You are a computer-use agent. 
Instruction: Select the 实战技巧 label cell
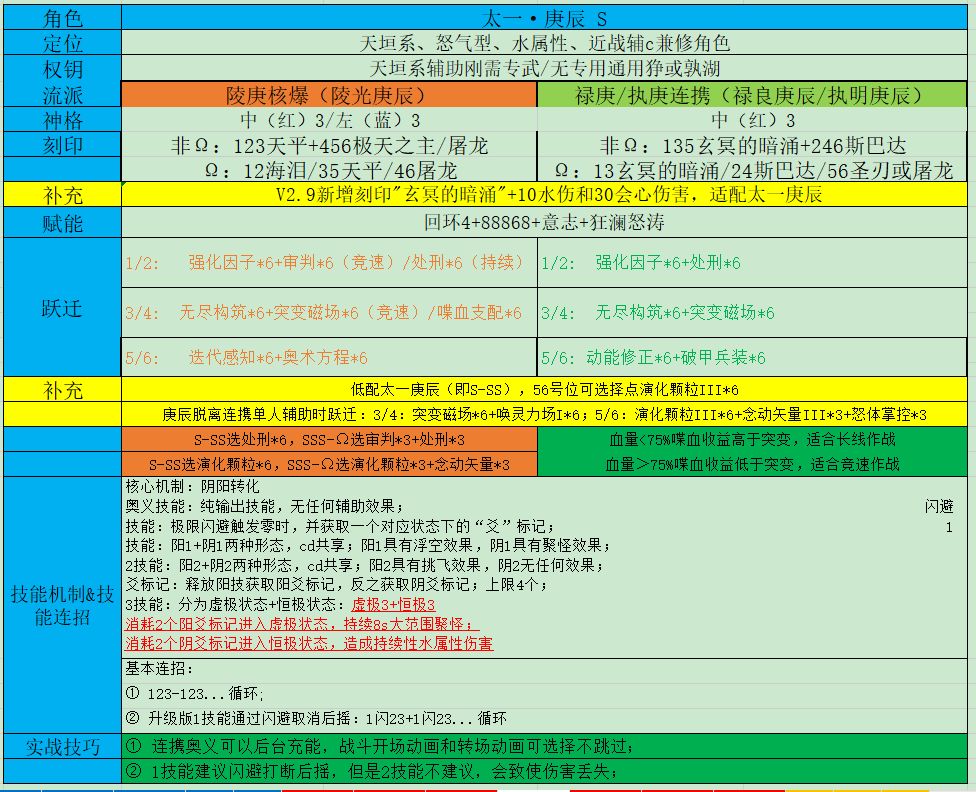tap(62, 746)
